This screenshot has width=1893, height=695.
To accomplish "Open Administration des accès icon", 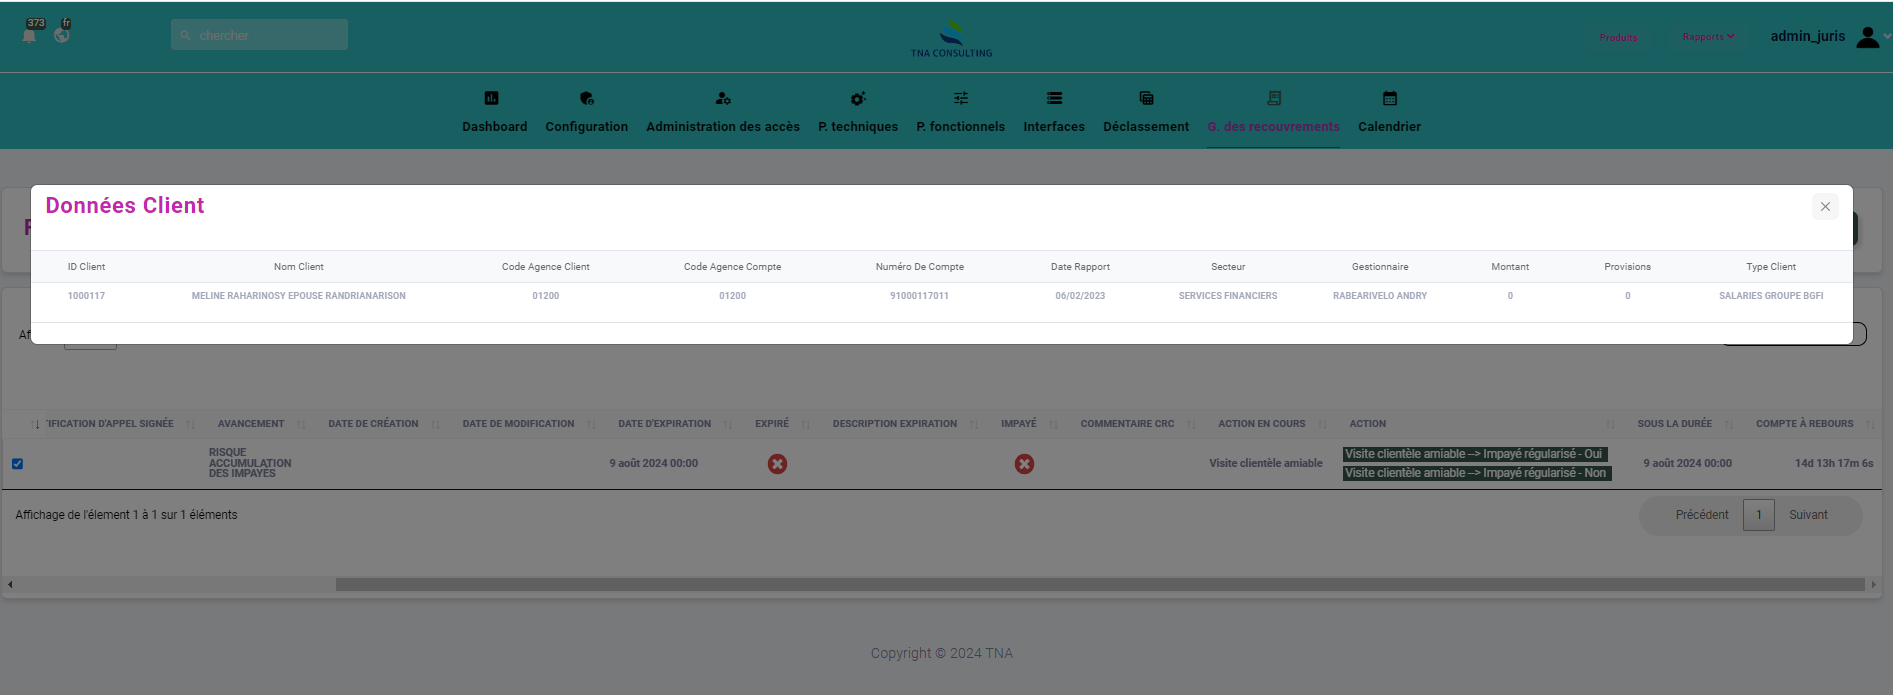I will pyautogui.click(x=723, y=98).
